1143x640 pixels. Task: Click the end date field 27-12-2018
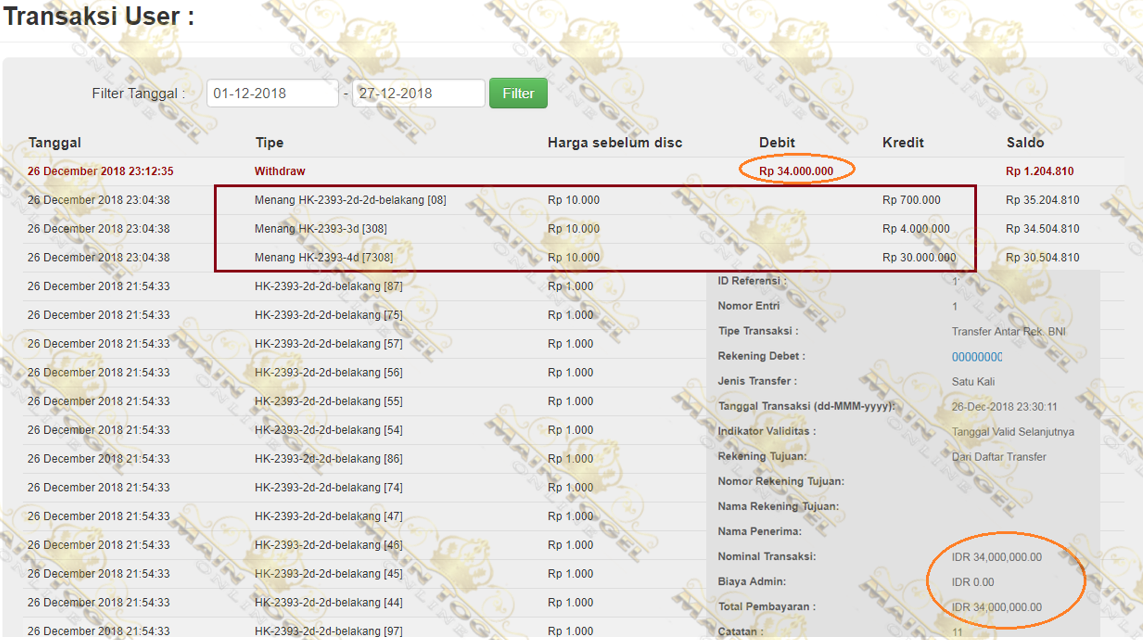point(418,93)
